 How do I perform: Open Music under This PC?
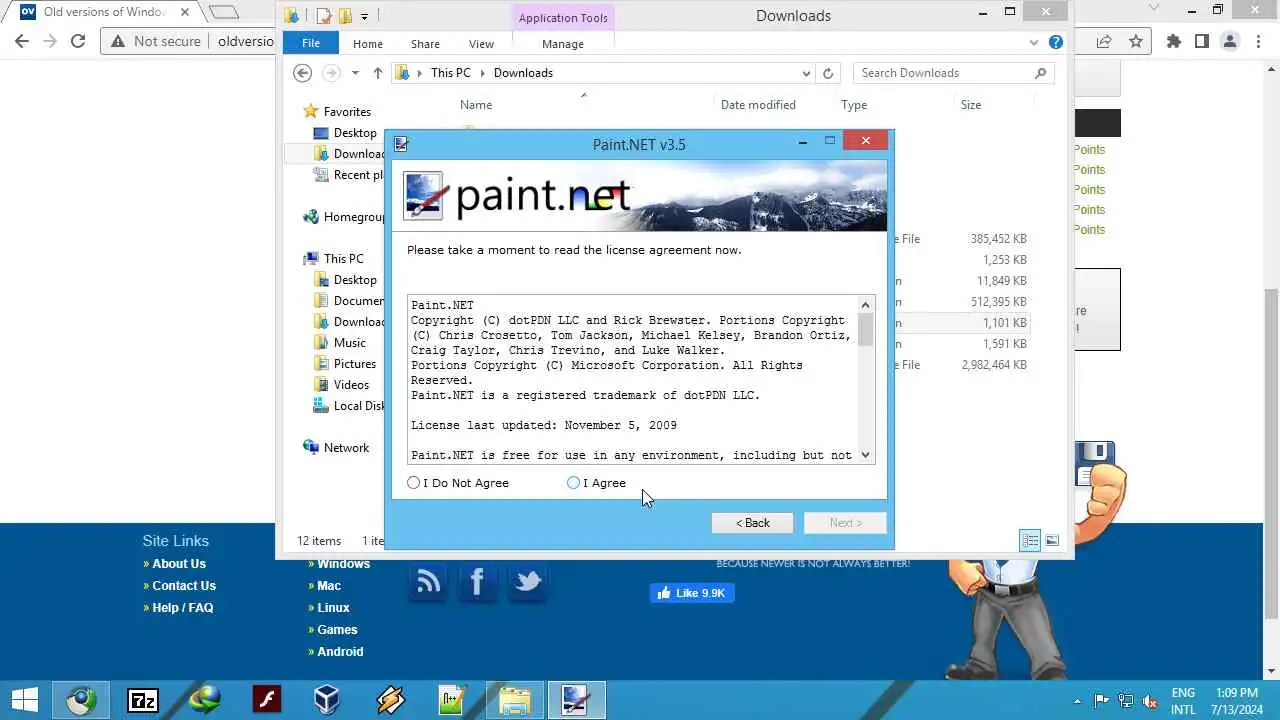pos(349,343)
